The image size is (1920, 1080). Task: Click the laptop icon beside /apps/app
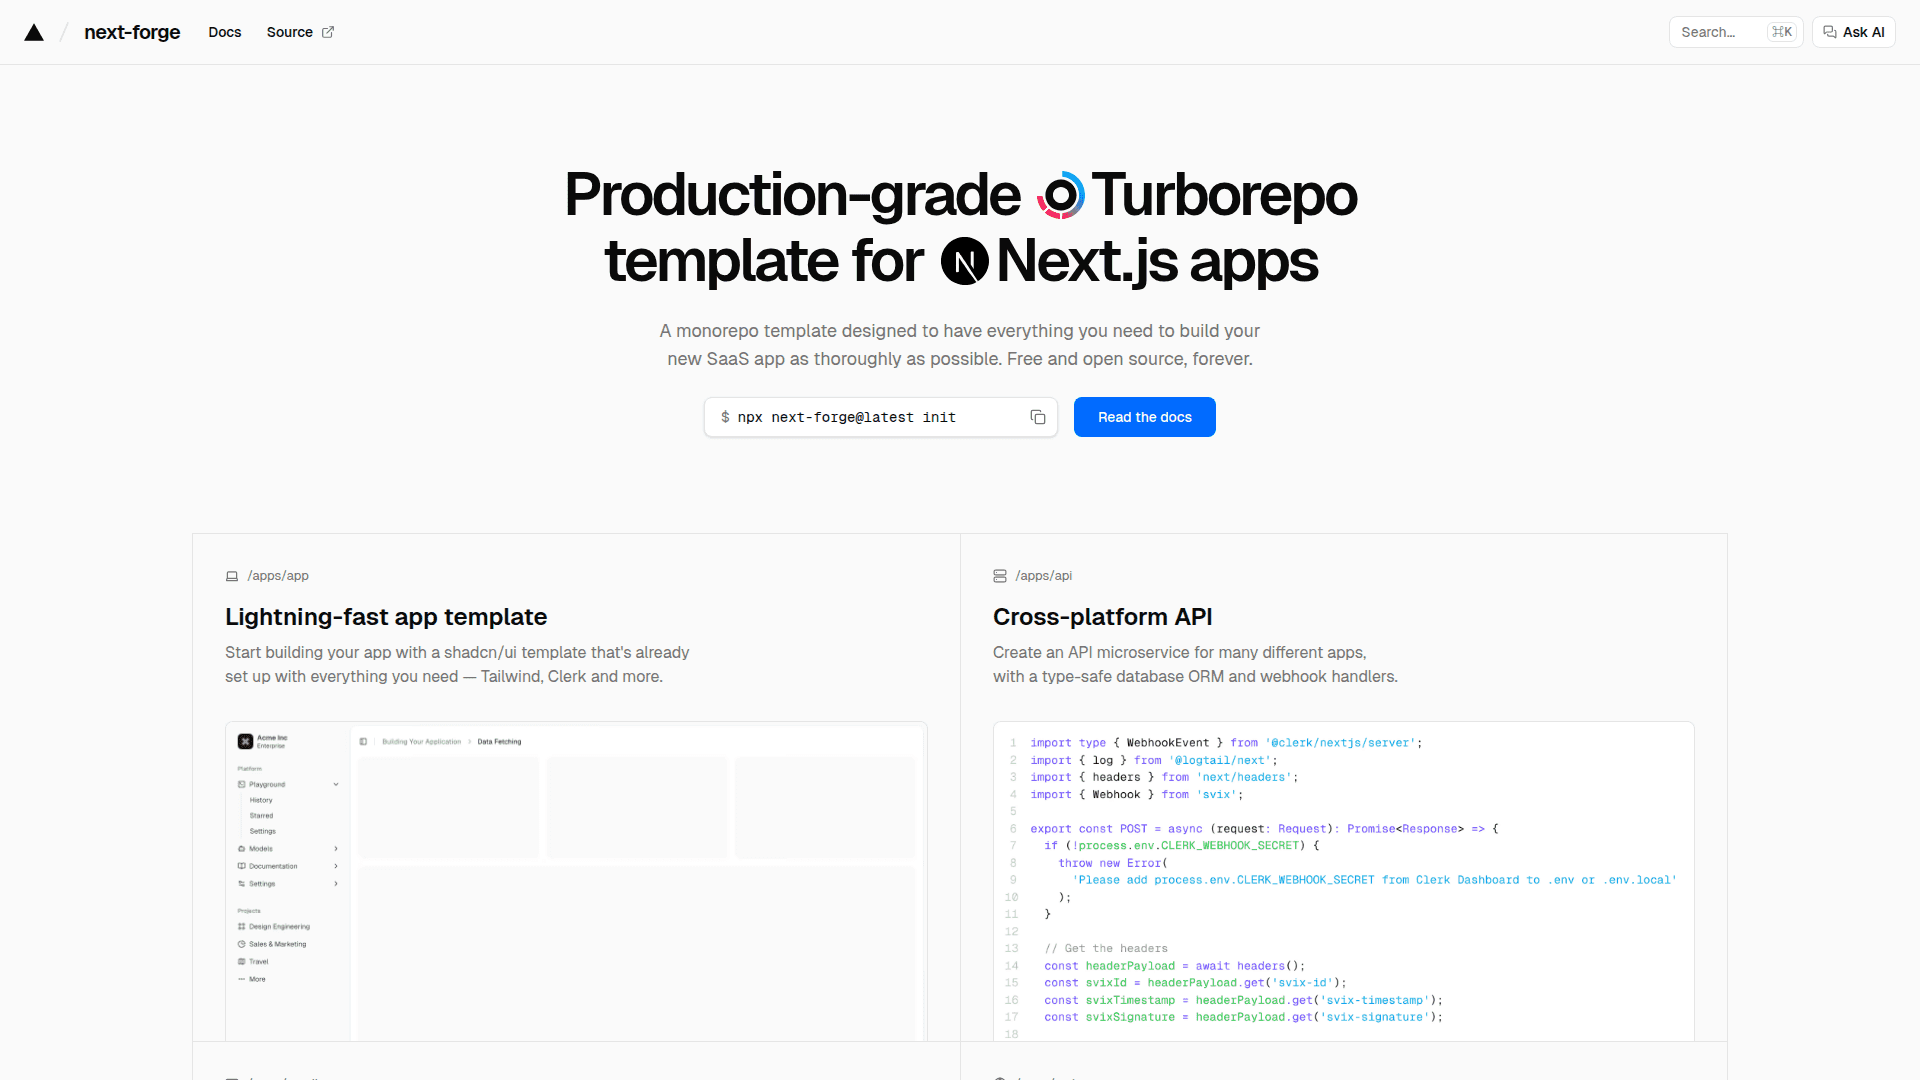click(x=232, y=576)
